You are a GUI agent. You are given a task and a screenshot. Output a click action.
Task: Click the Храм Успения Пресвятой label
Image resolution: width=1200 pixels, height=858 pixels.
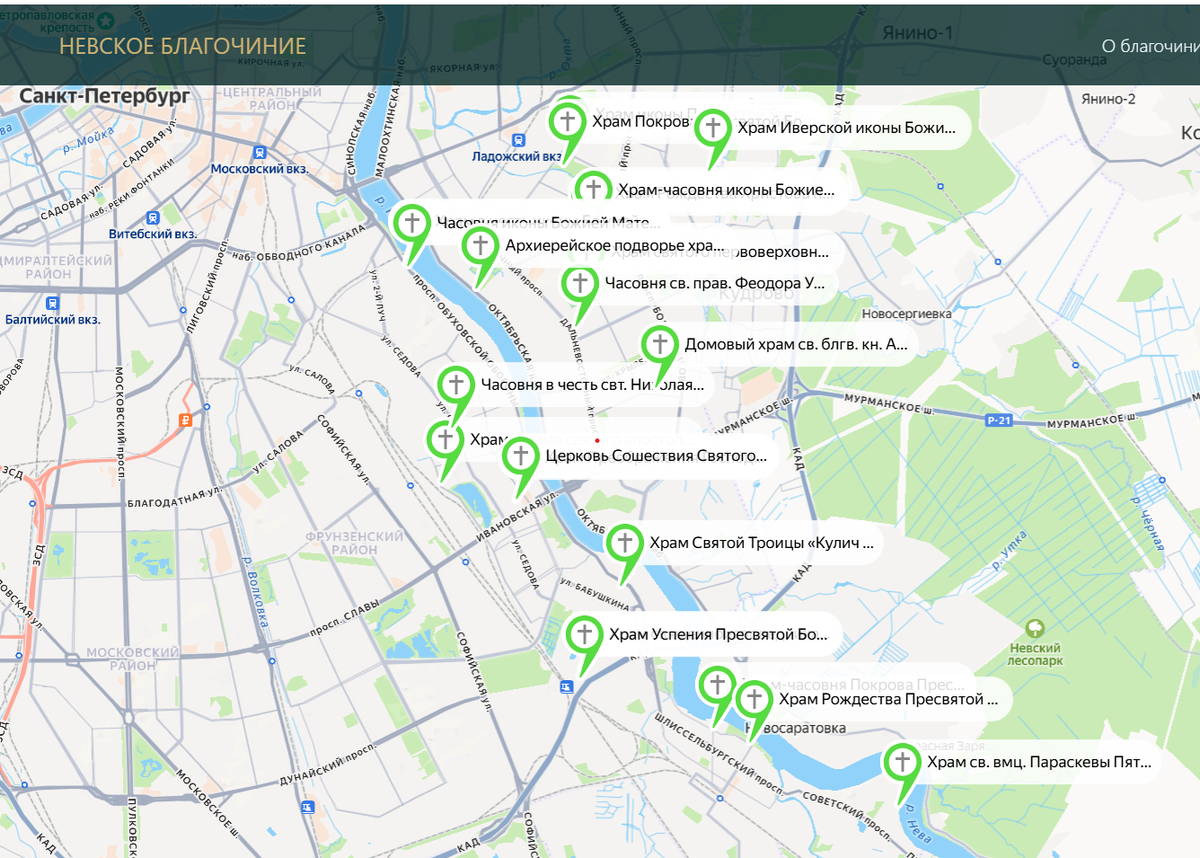click(719, 635)
